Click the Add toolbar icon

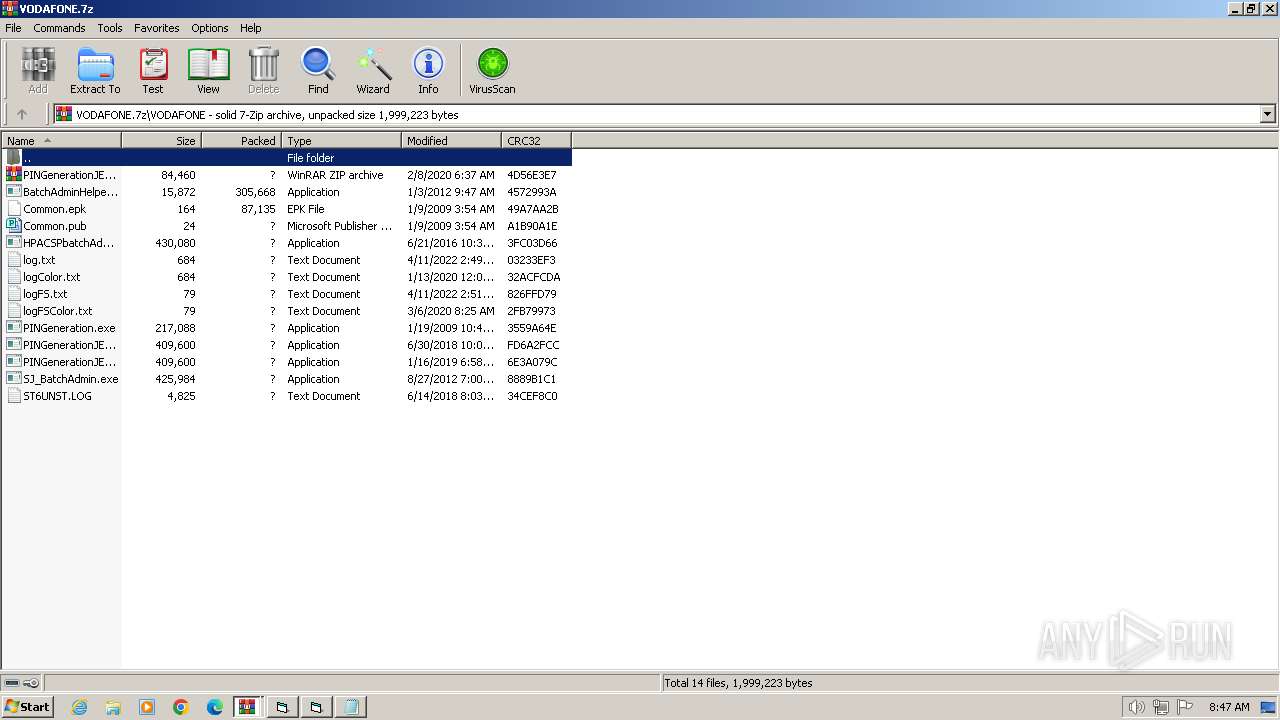point(38,70)
